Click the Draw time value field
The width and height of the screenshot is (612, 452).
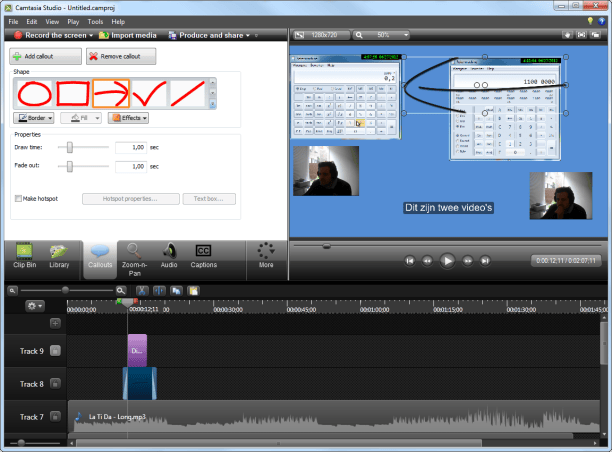pyautogui.click(x=131, y=148)
